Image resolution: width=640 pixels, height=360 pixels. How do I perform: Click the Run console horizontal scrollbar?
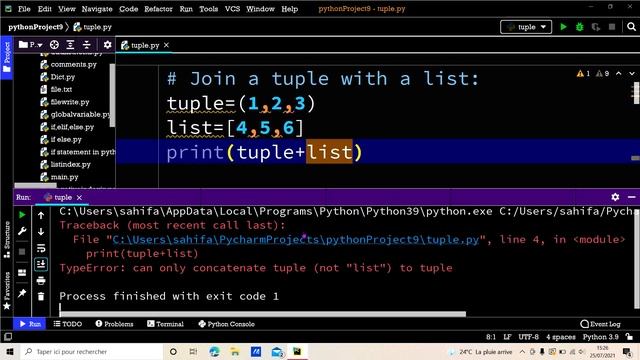pyautogui.click(x=262, y=314)
